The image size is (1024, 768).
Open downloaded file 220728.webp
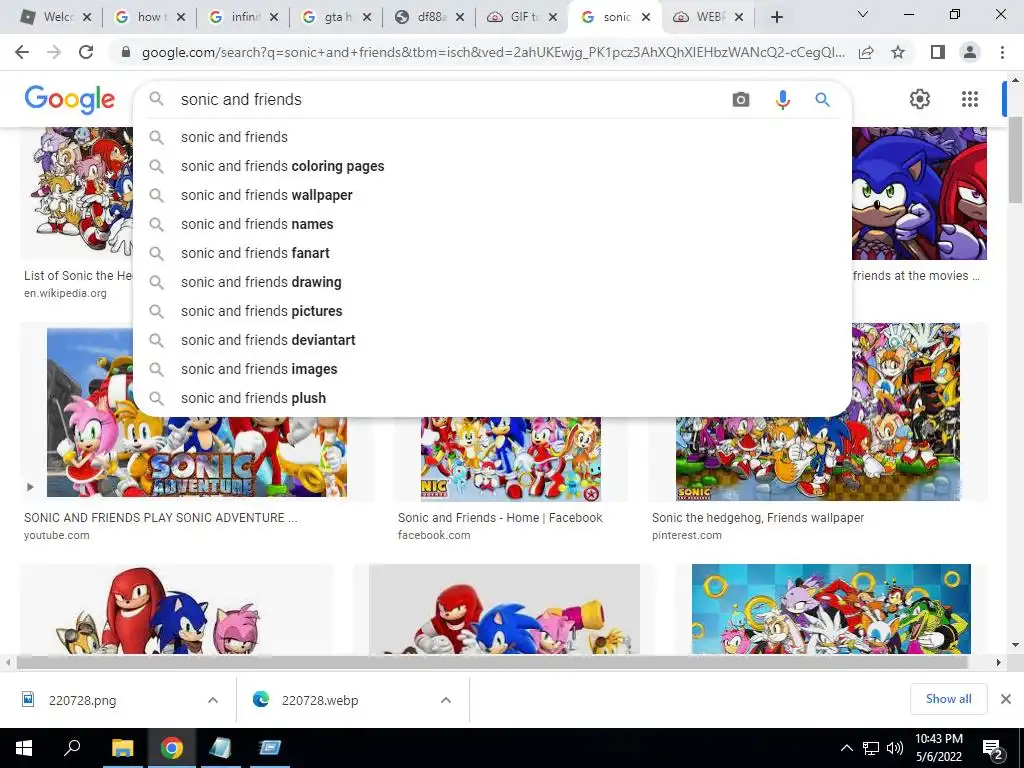[320, 701]
